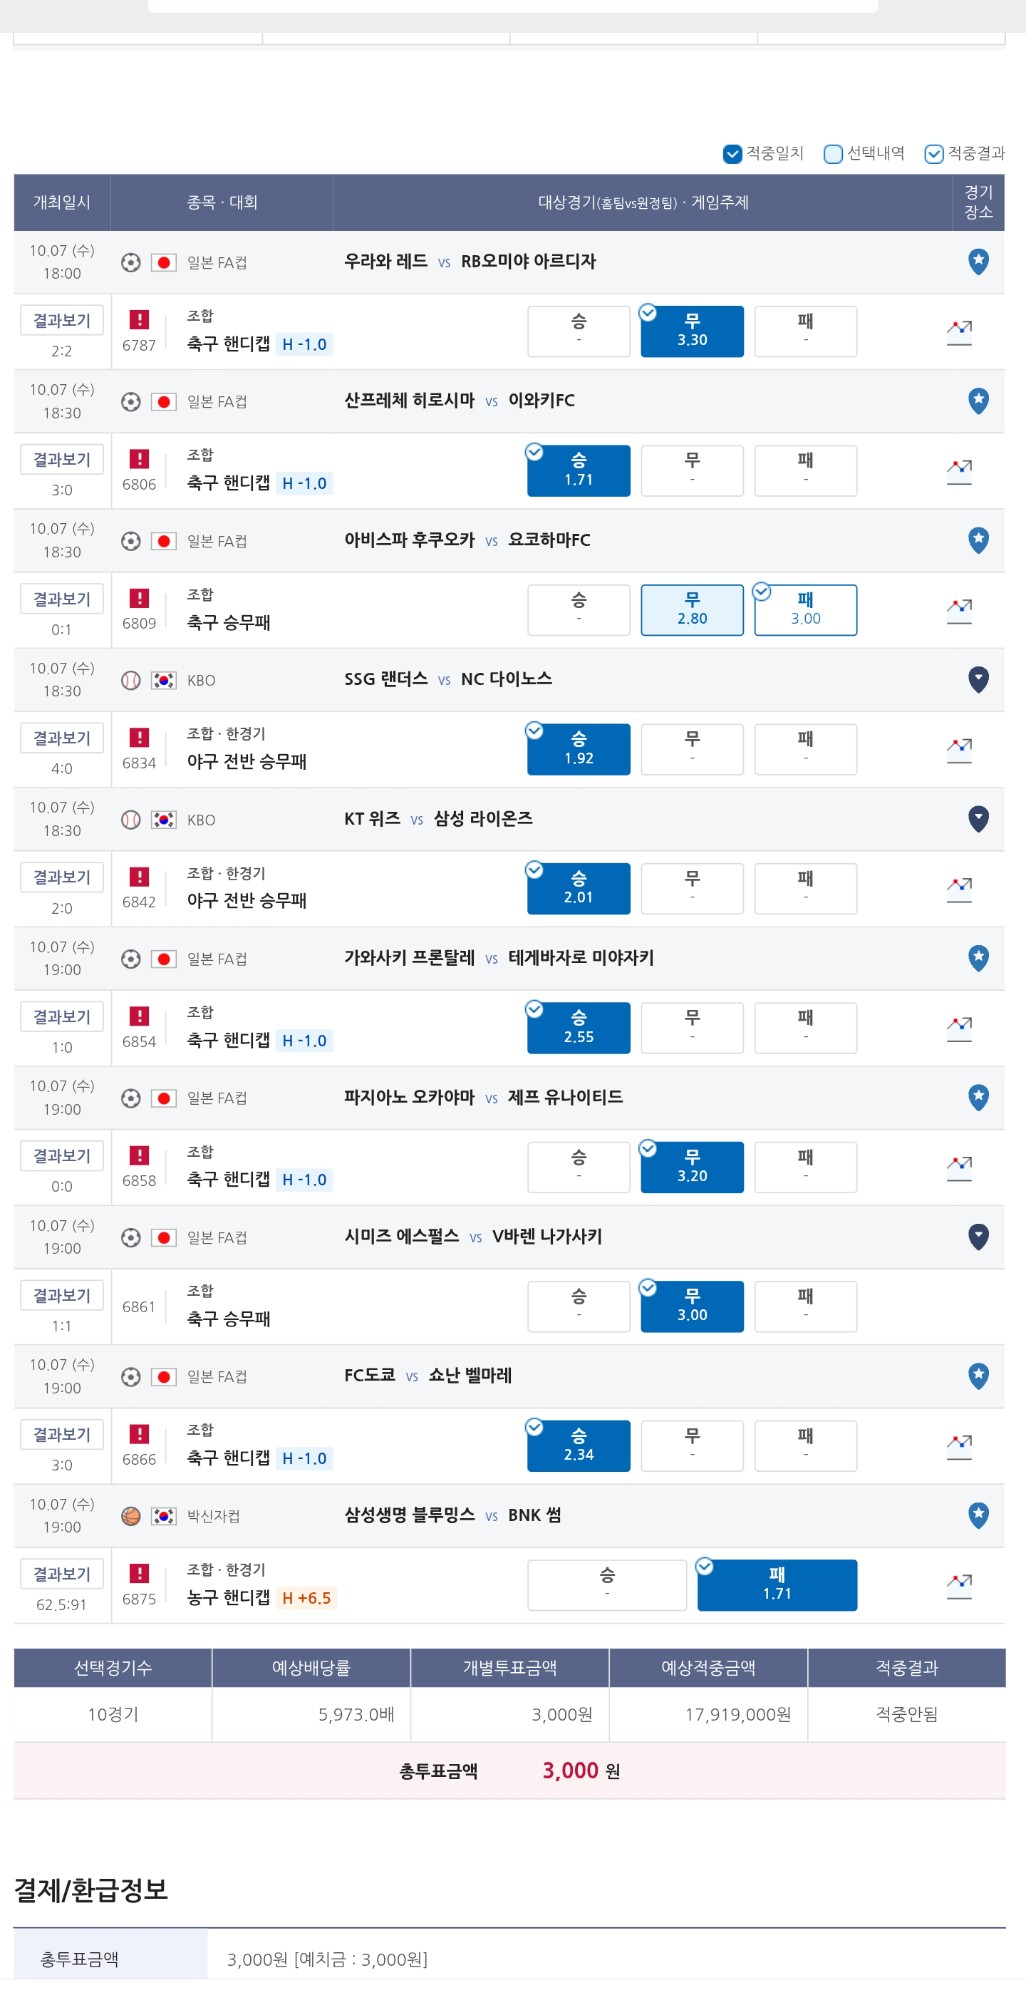Image resolution: width=1026 pixels, height=2000 pixels.
Task: Toggle the 적중결과 checkbox
Action: click(934, 154)
